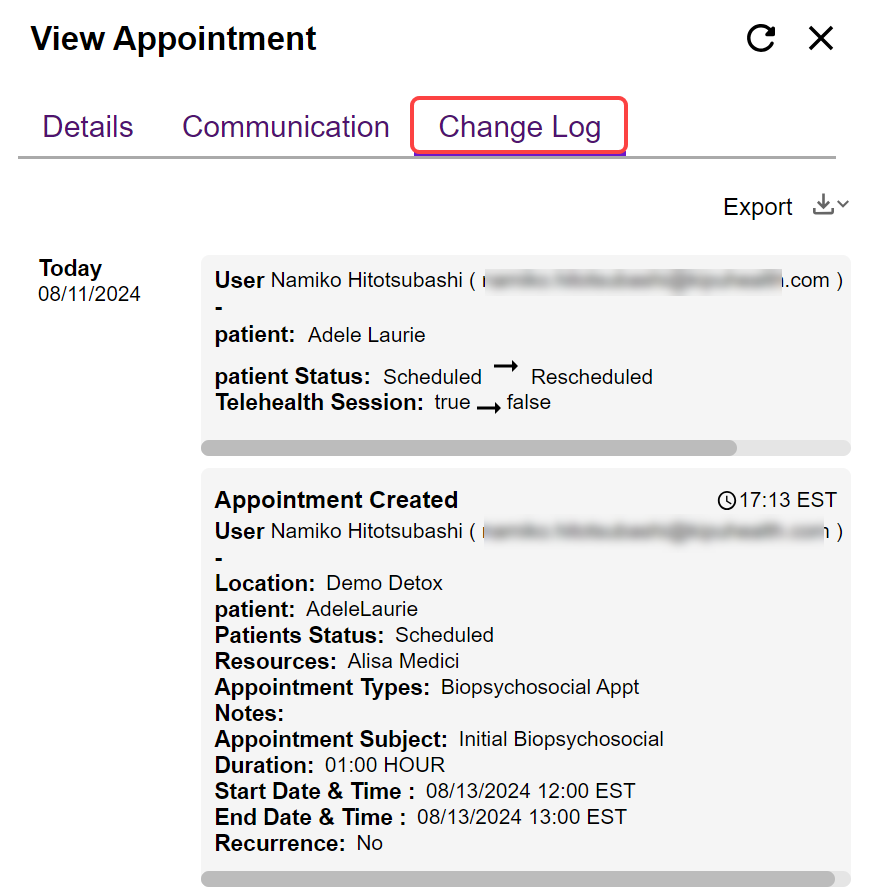Screen dimensions: 873x894
Task: Click the export download icon
Action: (x=823, y=205)
